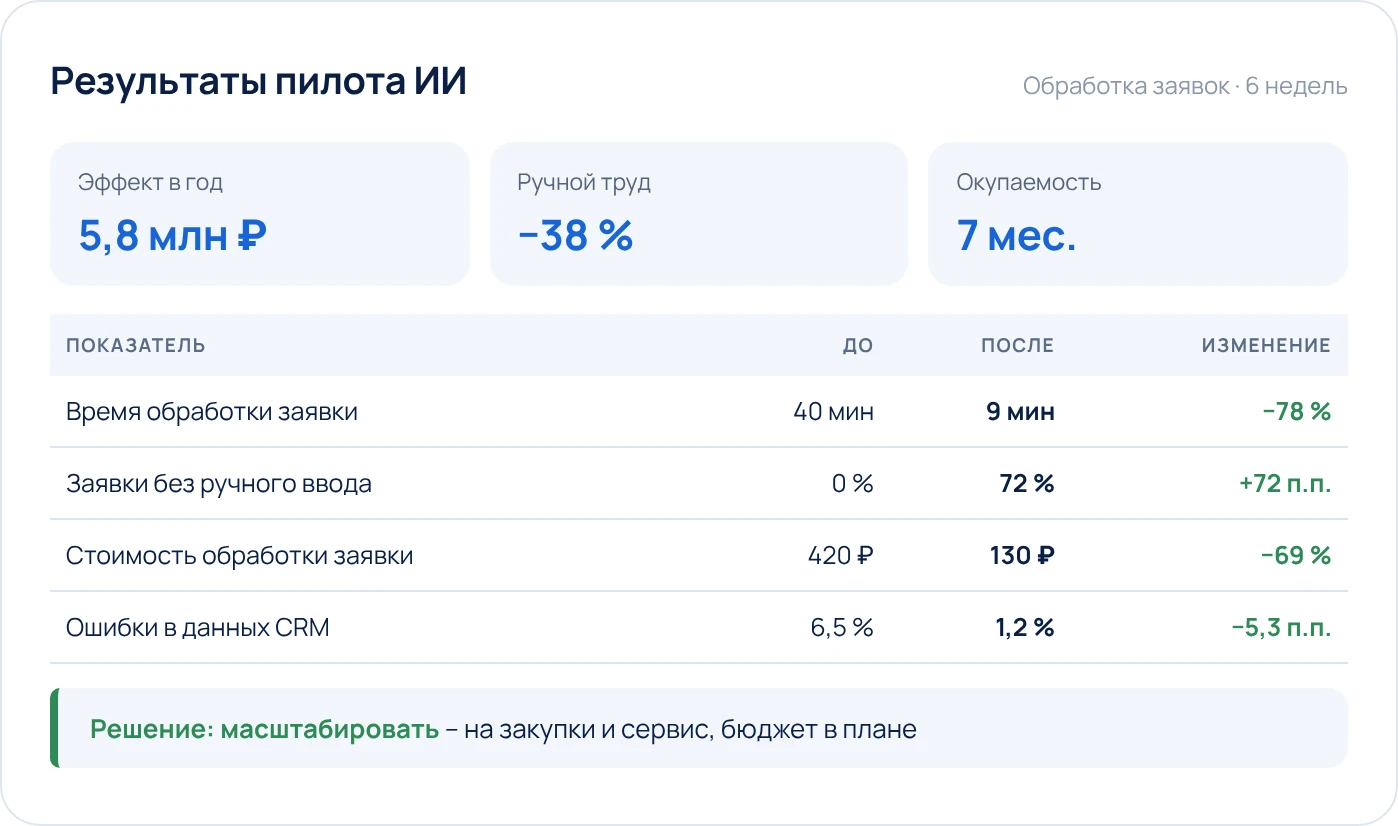Click the cell "1,2 %"

click(1024, 628)
